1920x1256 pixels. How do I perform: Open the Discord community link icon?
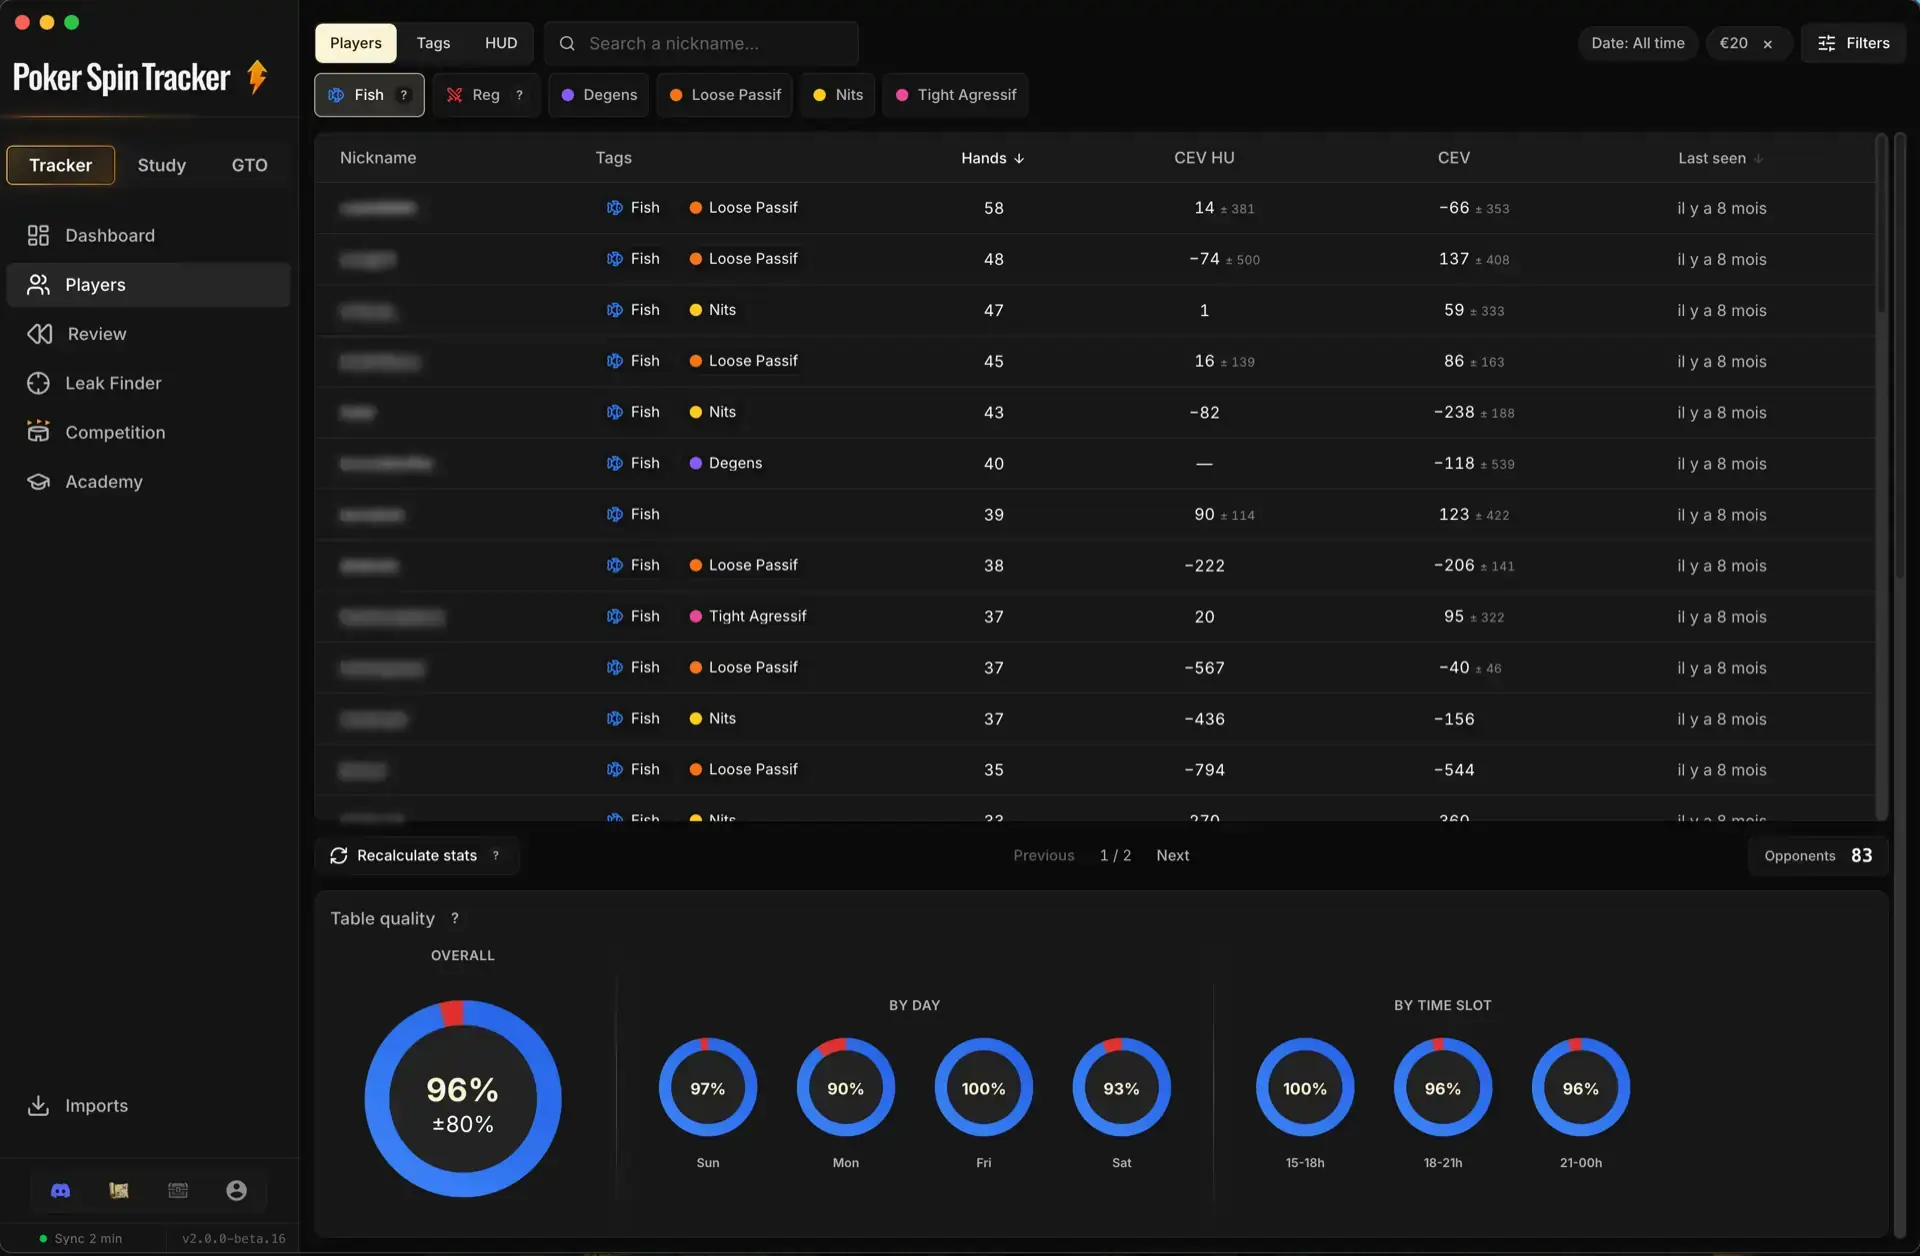click(60, 1190)
